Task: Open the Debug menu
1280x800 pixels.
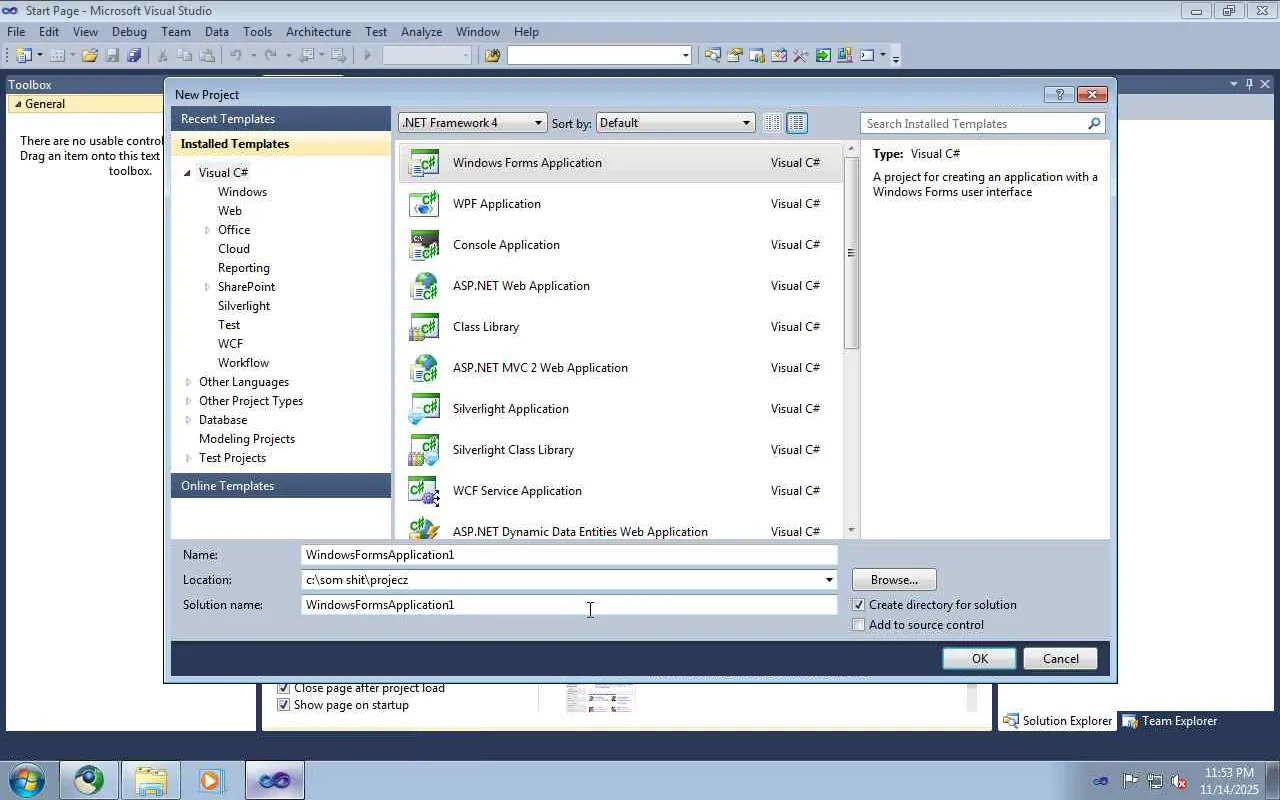Action: 129,32
